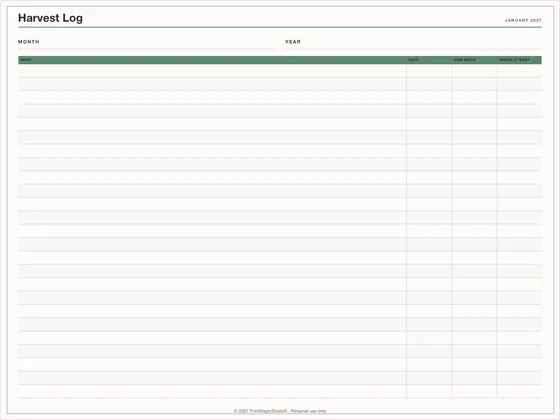Click the "WHAT" column header
The height and width of the screenshot is (420, 560).
point(26,60)
